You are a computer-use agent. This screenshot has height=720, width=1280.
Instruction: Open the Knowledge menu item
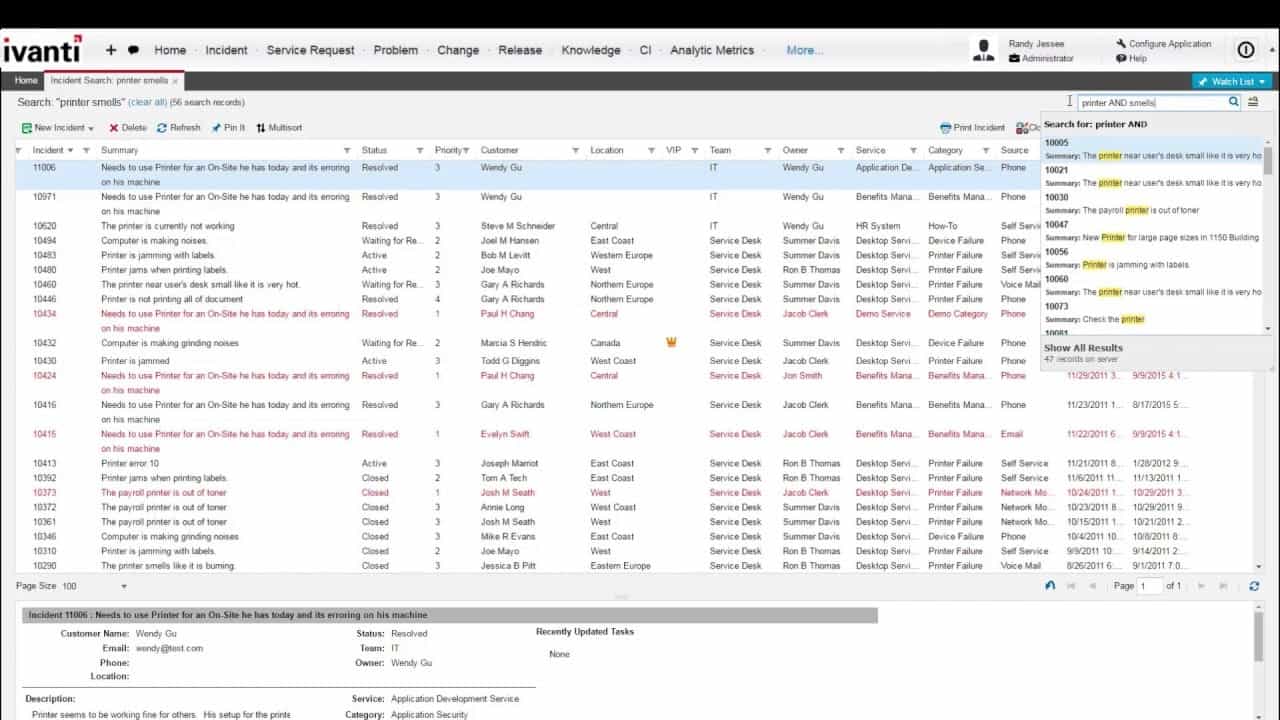591,50
